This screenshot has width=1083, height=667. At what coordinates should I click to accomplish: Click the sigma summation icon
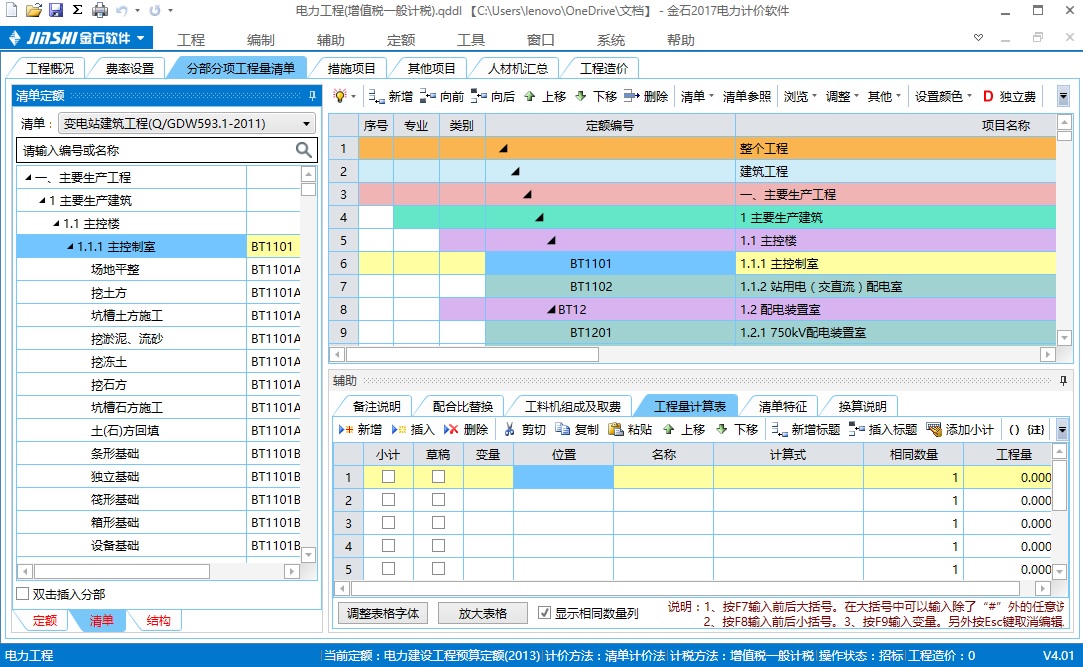click(77, 10)
